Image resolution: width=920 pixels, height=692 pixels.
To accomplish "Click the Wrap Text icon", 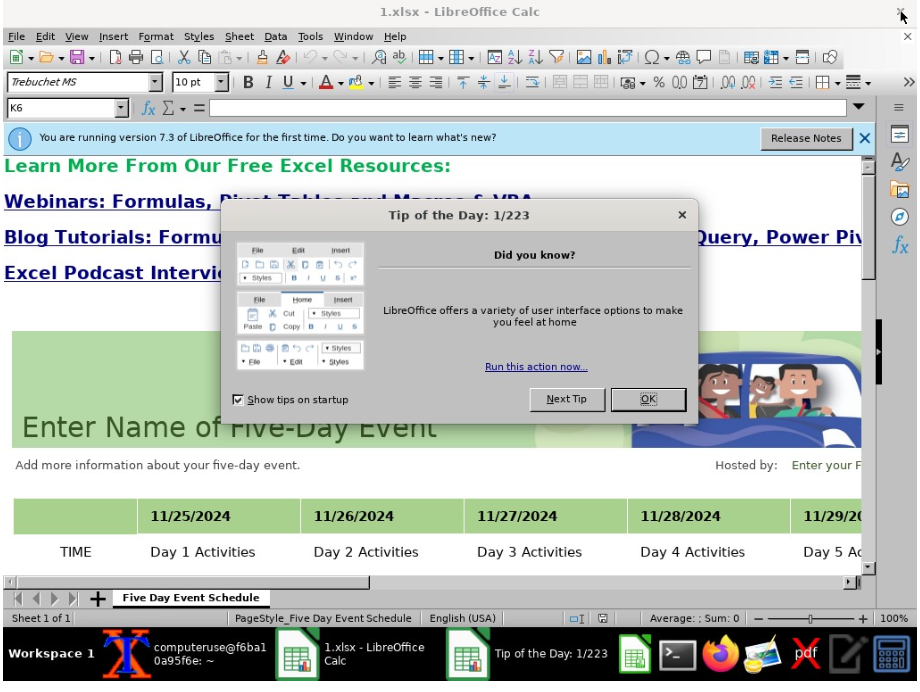I will click(532, 82).
